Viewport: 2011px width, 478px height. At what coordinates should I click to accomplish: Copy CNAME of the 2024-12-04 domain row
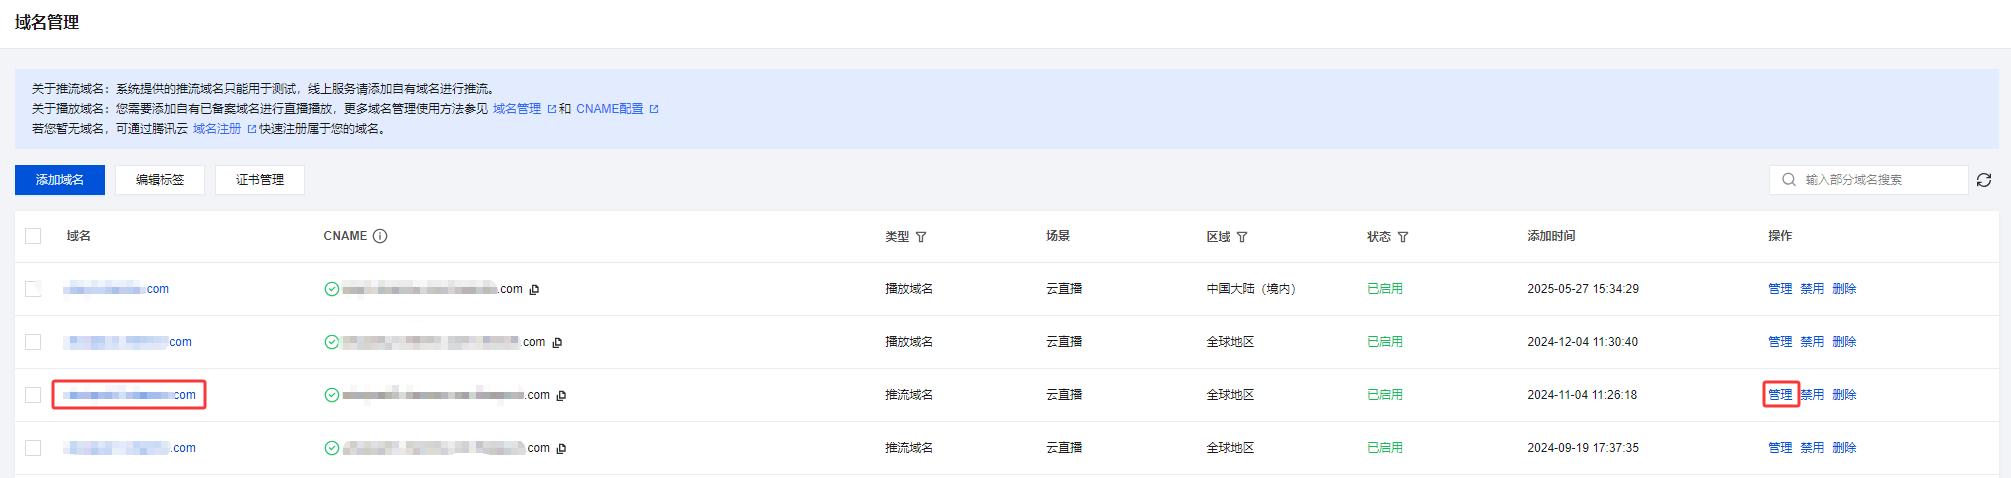(x=557, y=343)
